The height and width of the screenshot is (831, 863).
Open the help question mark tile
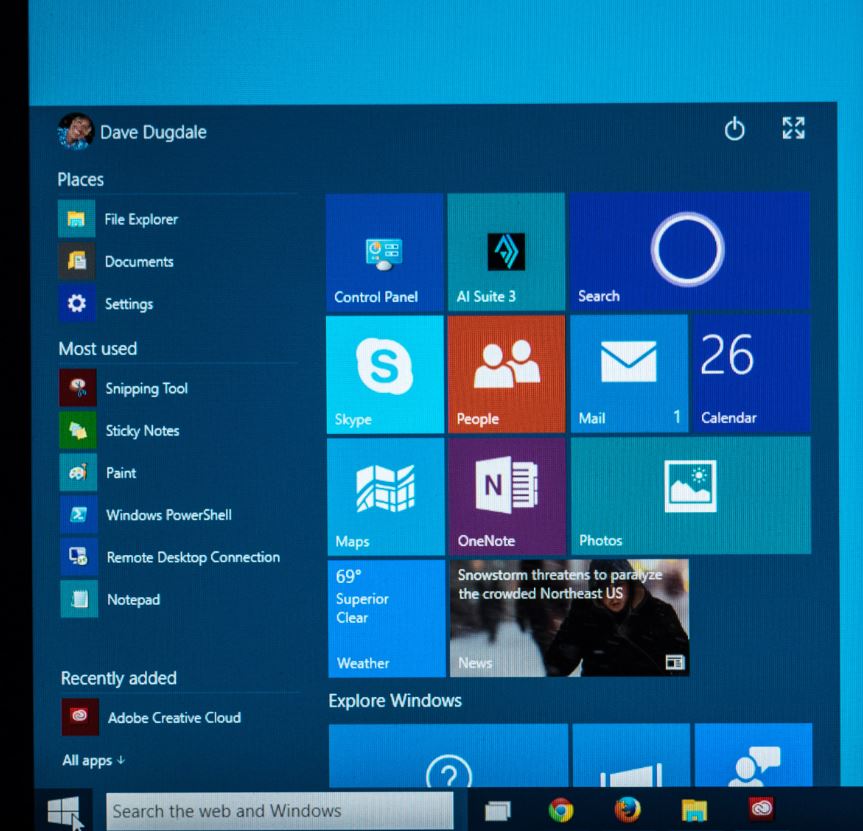tap(449, 755)
